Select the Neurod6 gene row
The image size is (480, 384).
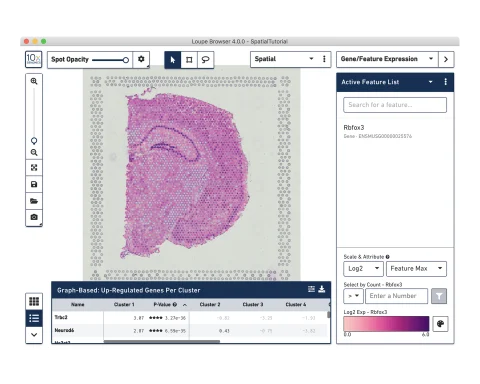coord(190,331)
